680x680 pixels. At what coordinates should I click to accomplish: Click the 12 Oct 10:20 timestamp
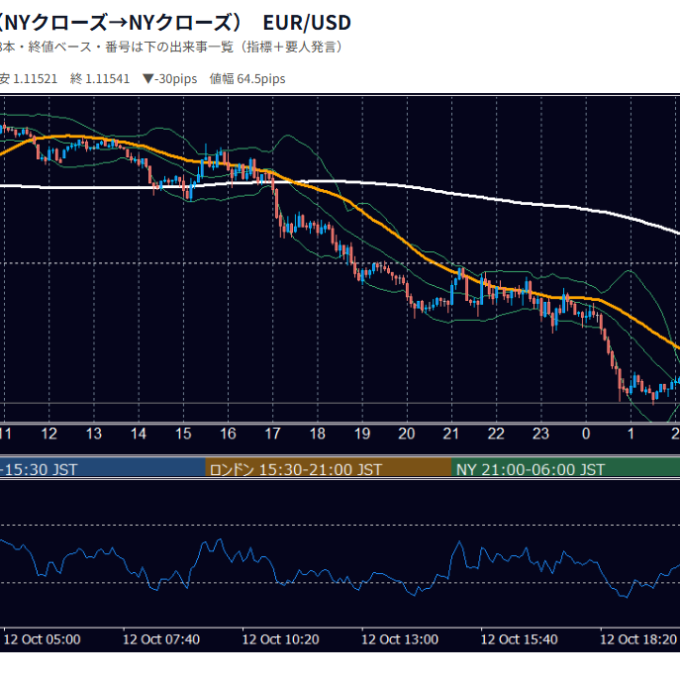(x=281, y=639)
